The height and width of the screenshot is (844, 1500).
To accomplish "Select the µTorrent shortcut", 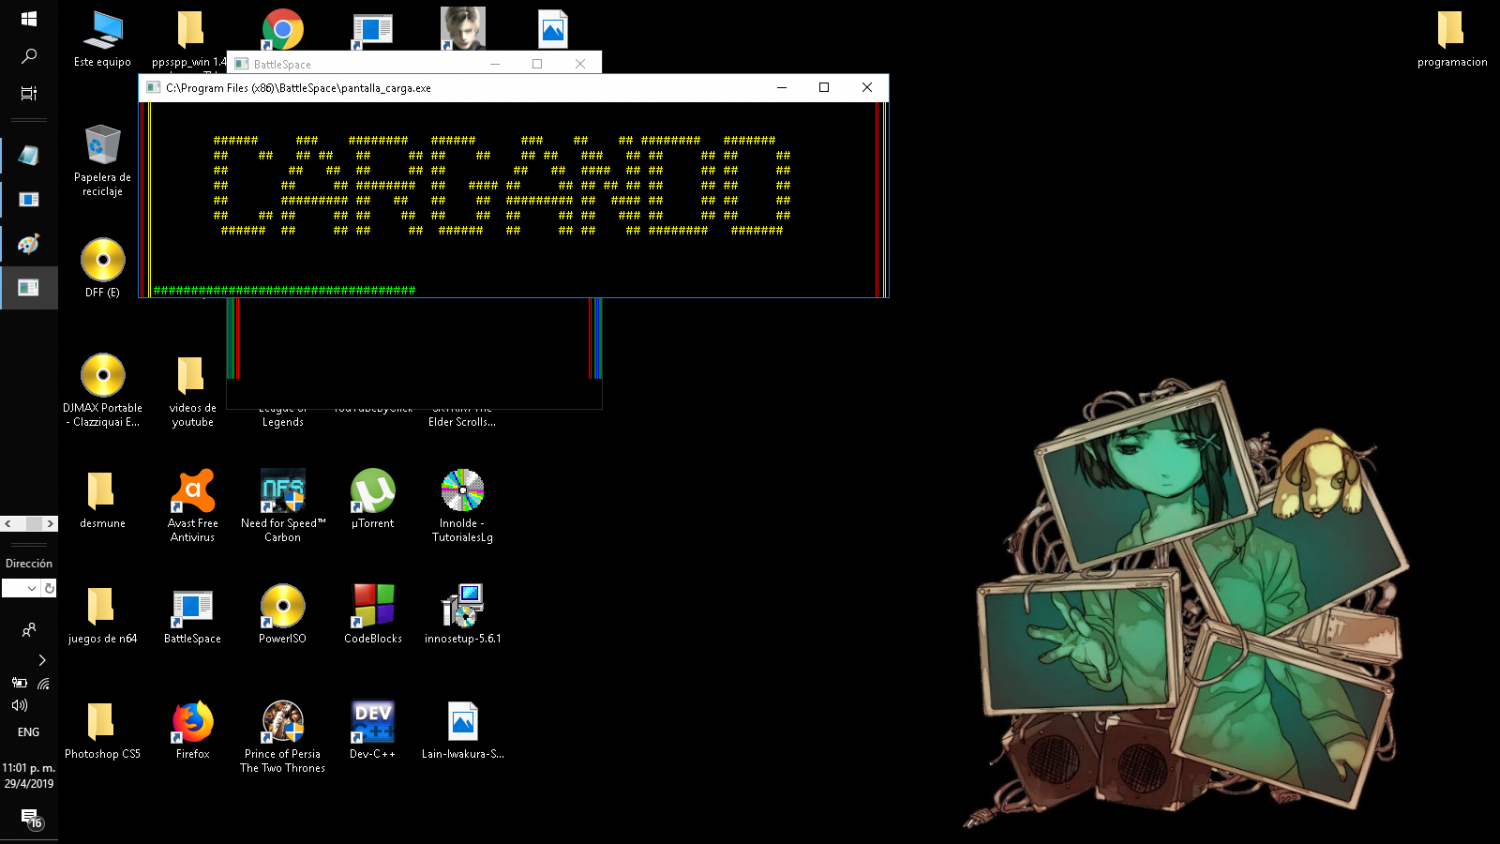I will click(x=372, y=499).
